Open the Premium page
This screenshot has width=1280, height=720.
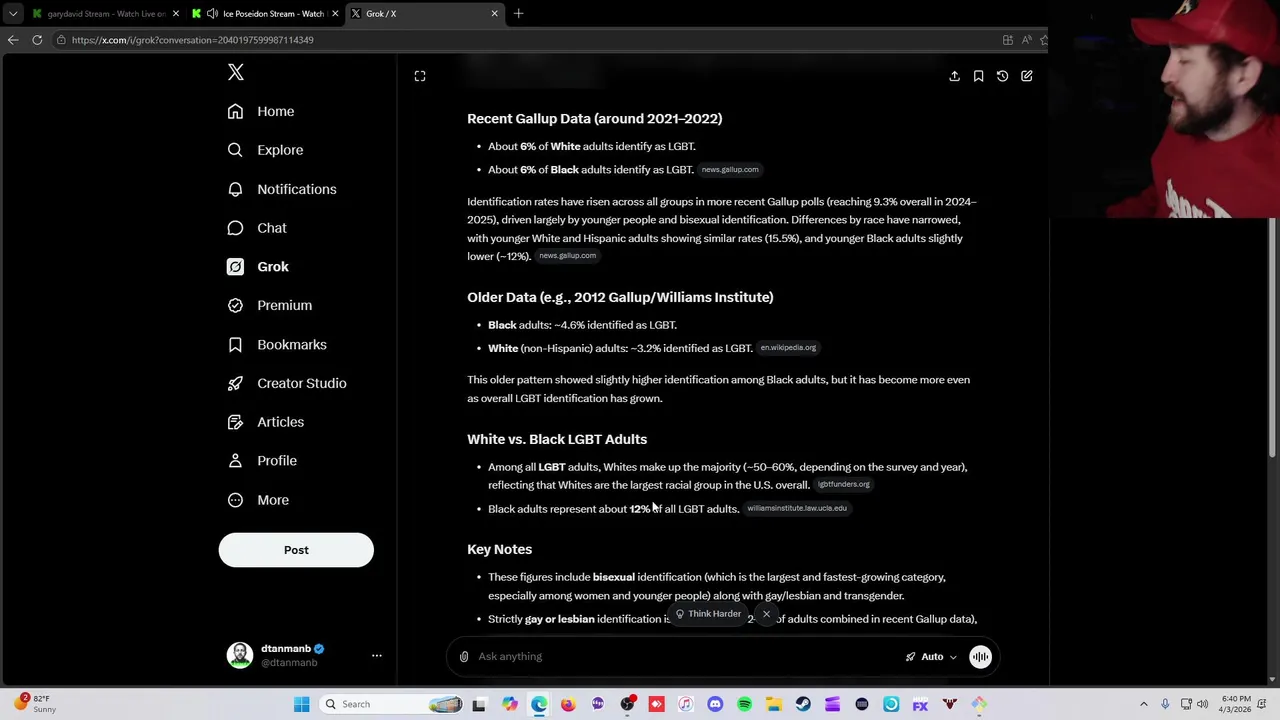coord(270,305)
